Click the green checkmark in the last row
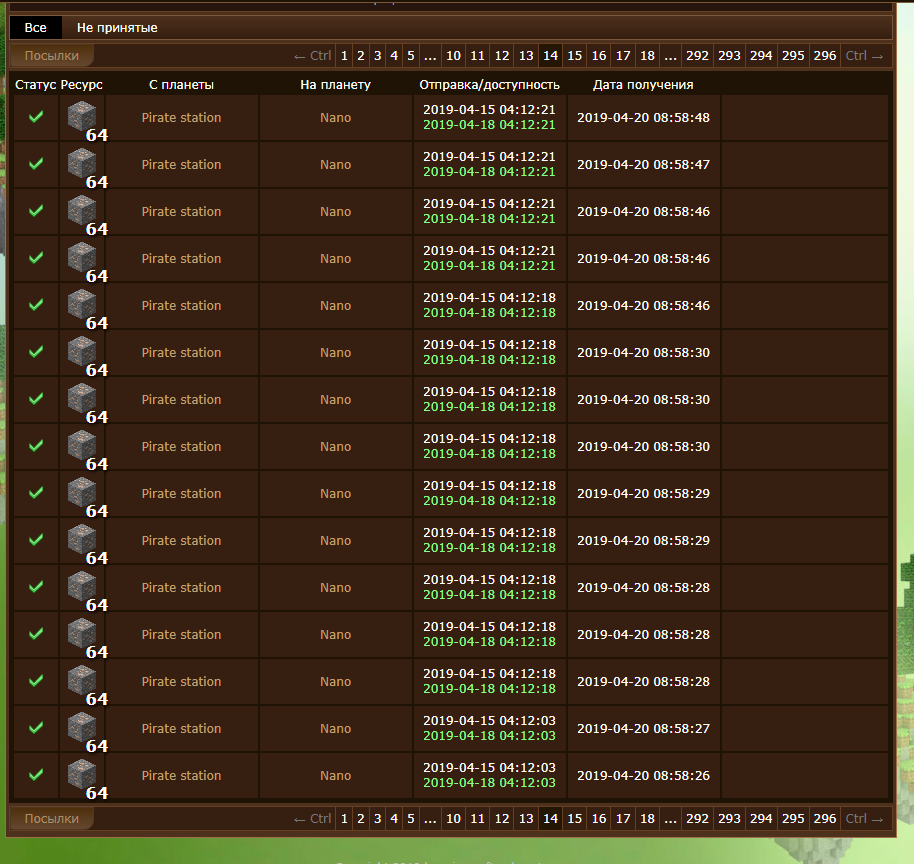Image resolution: width=914 pixels, height=864 pixels. click(36, 775)
